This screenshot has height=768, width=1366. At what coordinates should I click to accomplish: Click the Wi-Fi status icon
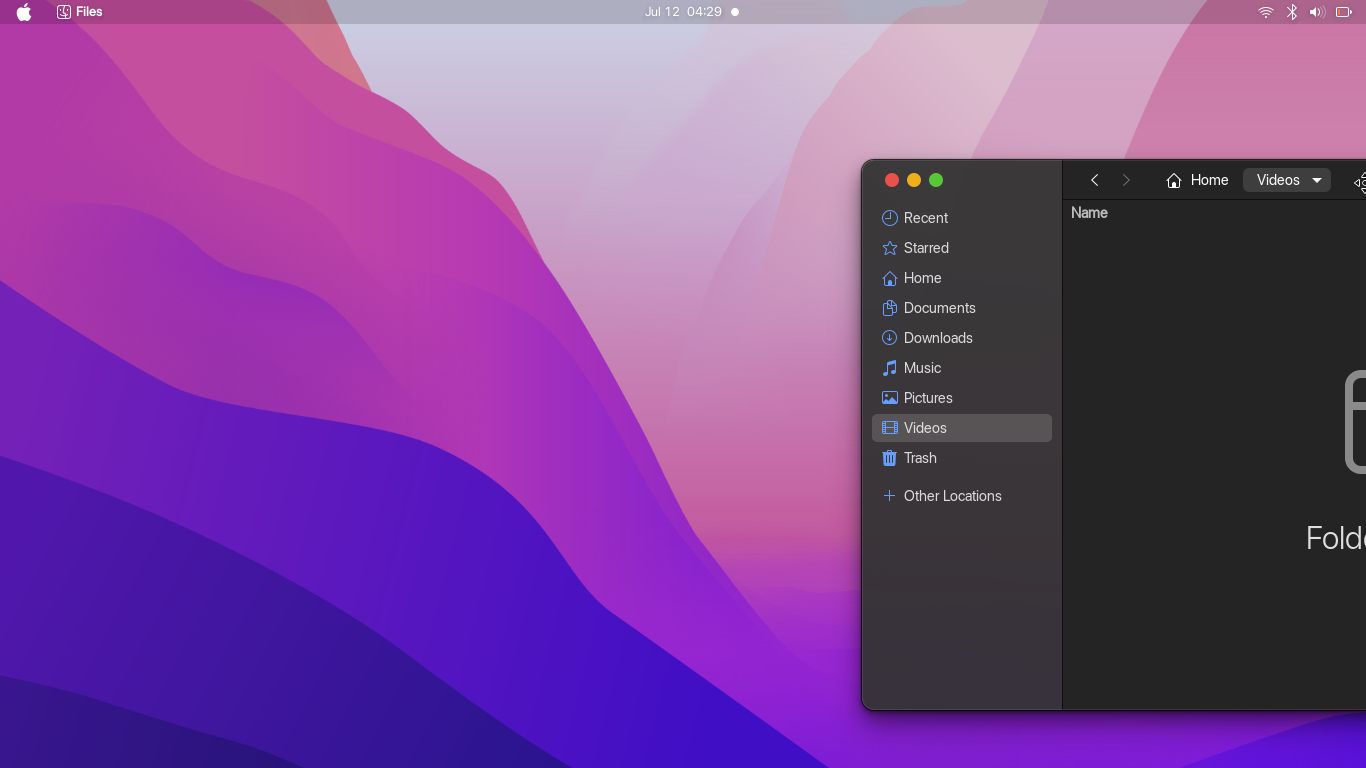(1265, 12)
